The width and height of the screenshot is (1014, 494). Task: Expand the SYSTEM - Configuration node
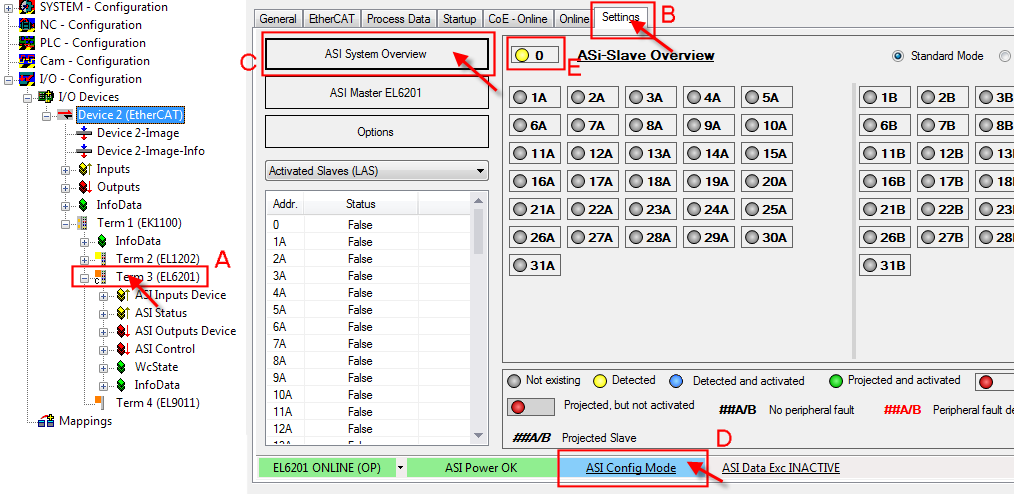[x=8, y=8]
